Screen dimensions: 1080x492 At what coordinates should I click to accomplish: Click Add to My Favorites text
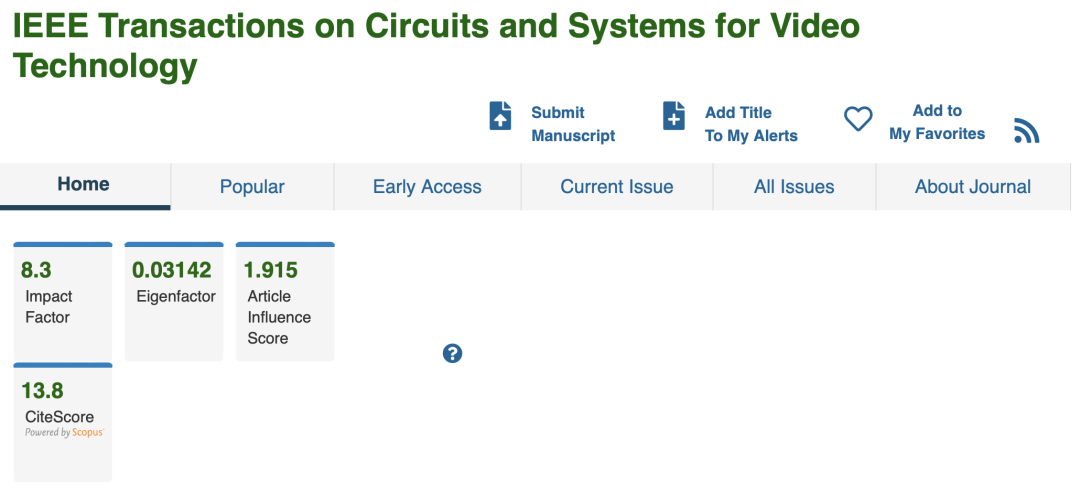coord(937,122)
